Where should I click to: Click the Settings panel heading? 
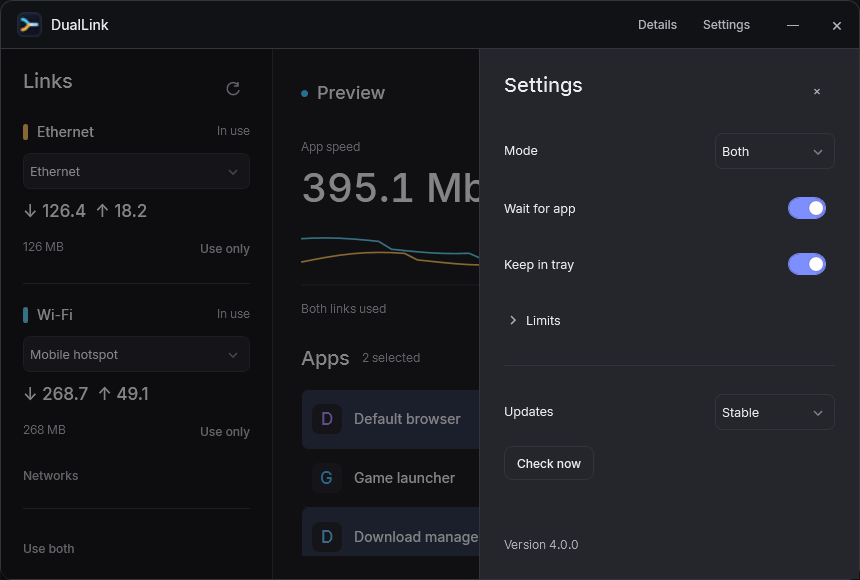pyautogui.click(x=543, y=85)
